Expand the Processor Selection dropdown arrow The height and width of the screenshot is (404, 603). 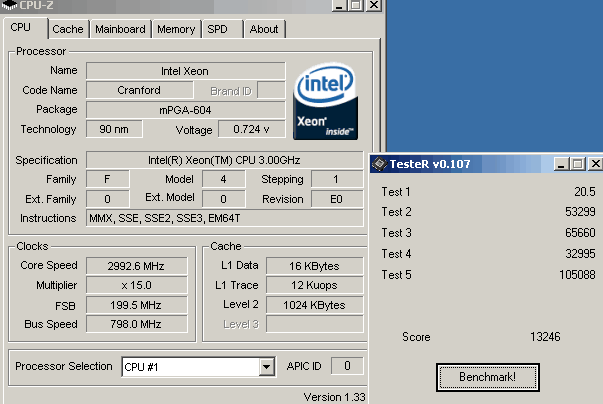(267, 367)
